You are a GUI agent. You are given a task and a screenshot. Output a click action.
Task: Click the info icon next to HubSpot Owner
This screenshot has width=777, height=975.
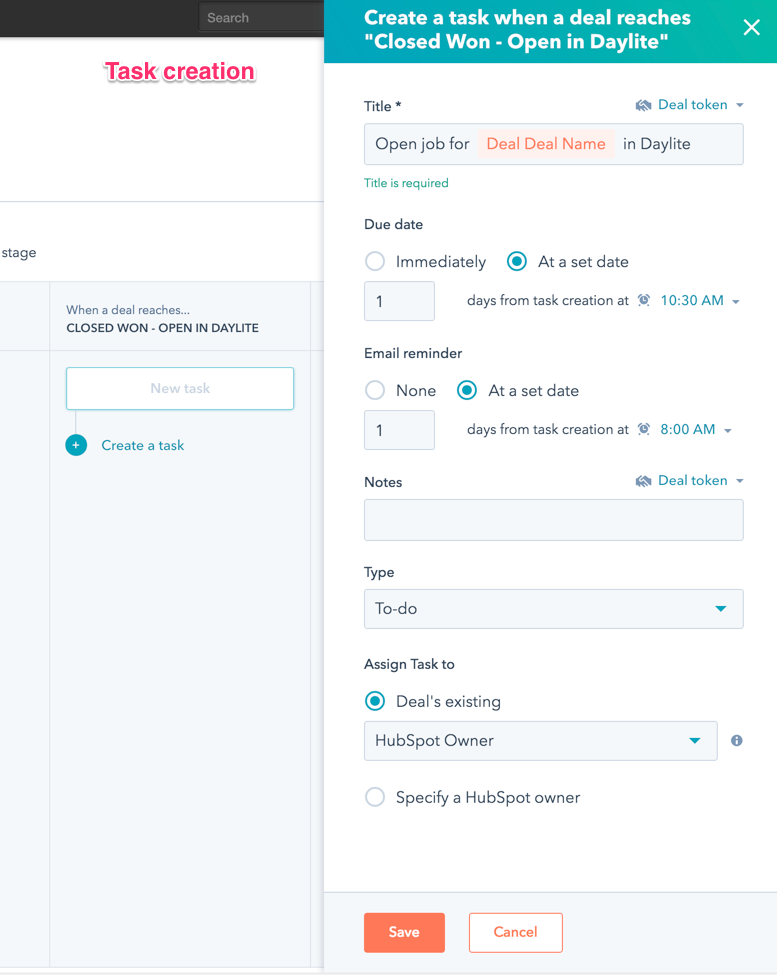[737, 741]
